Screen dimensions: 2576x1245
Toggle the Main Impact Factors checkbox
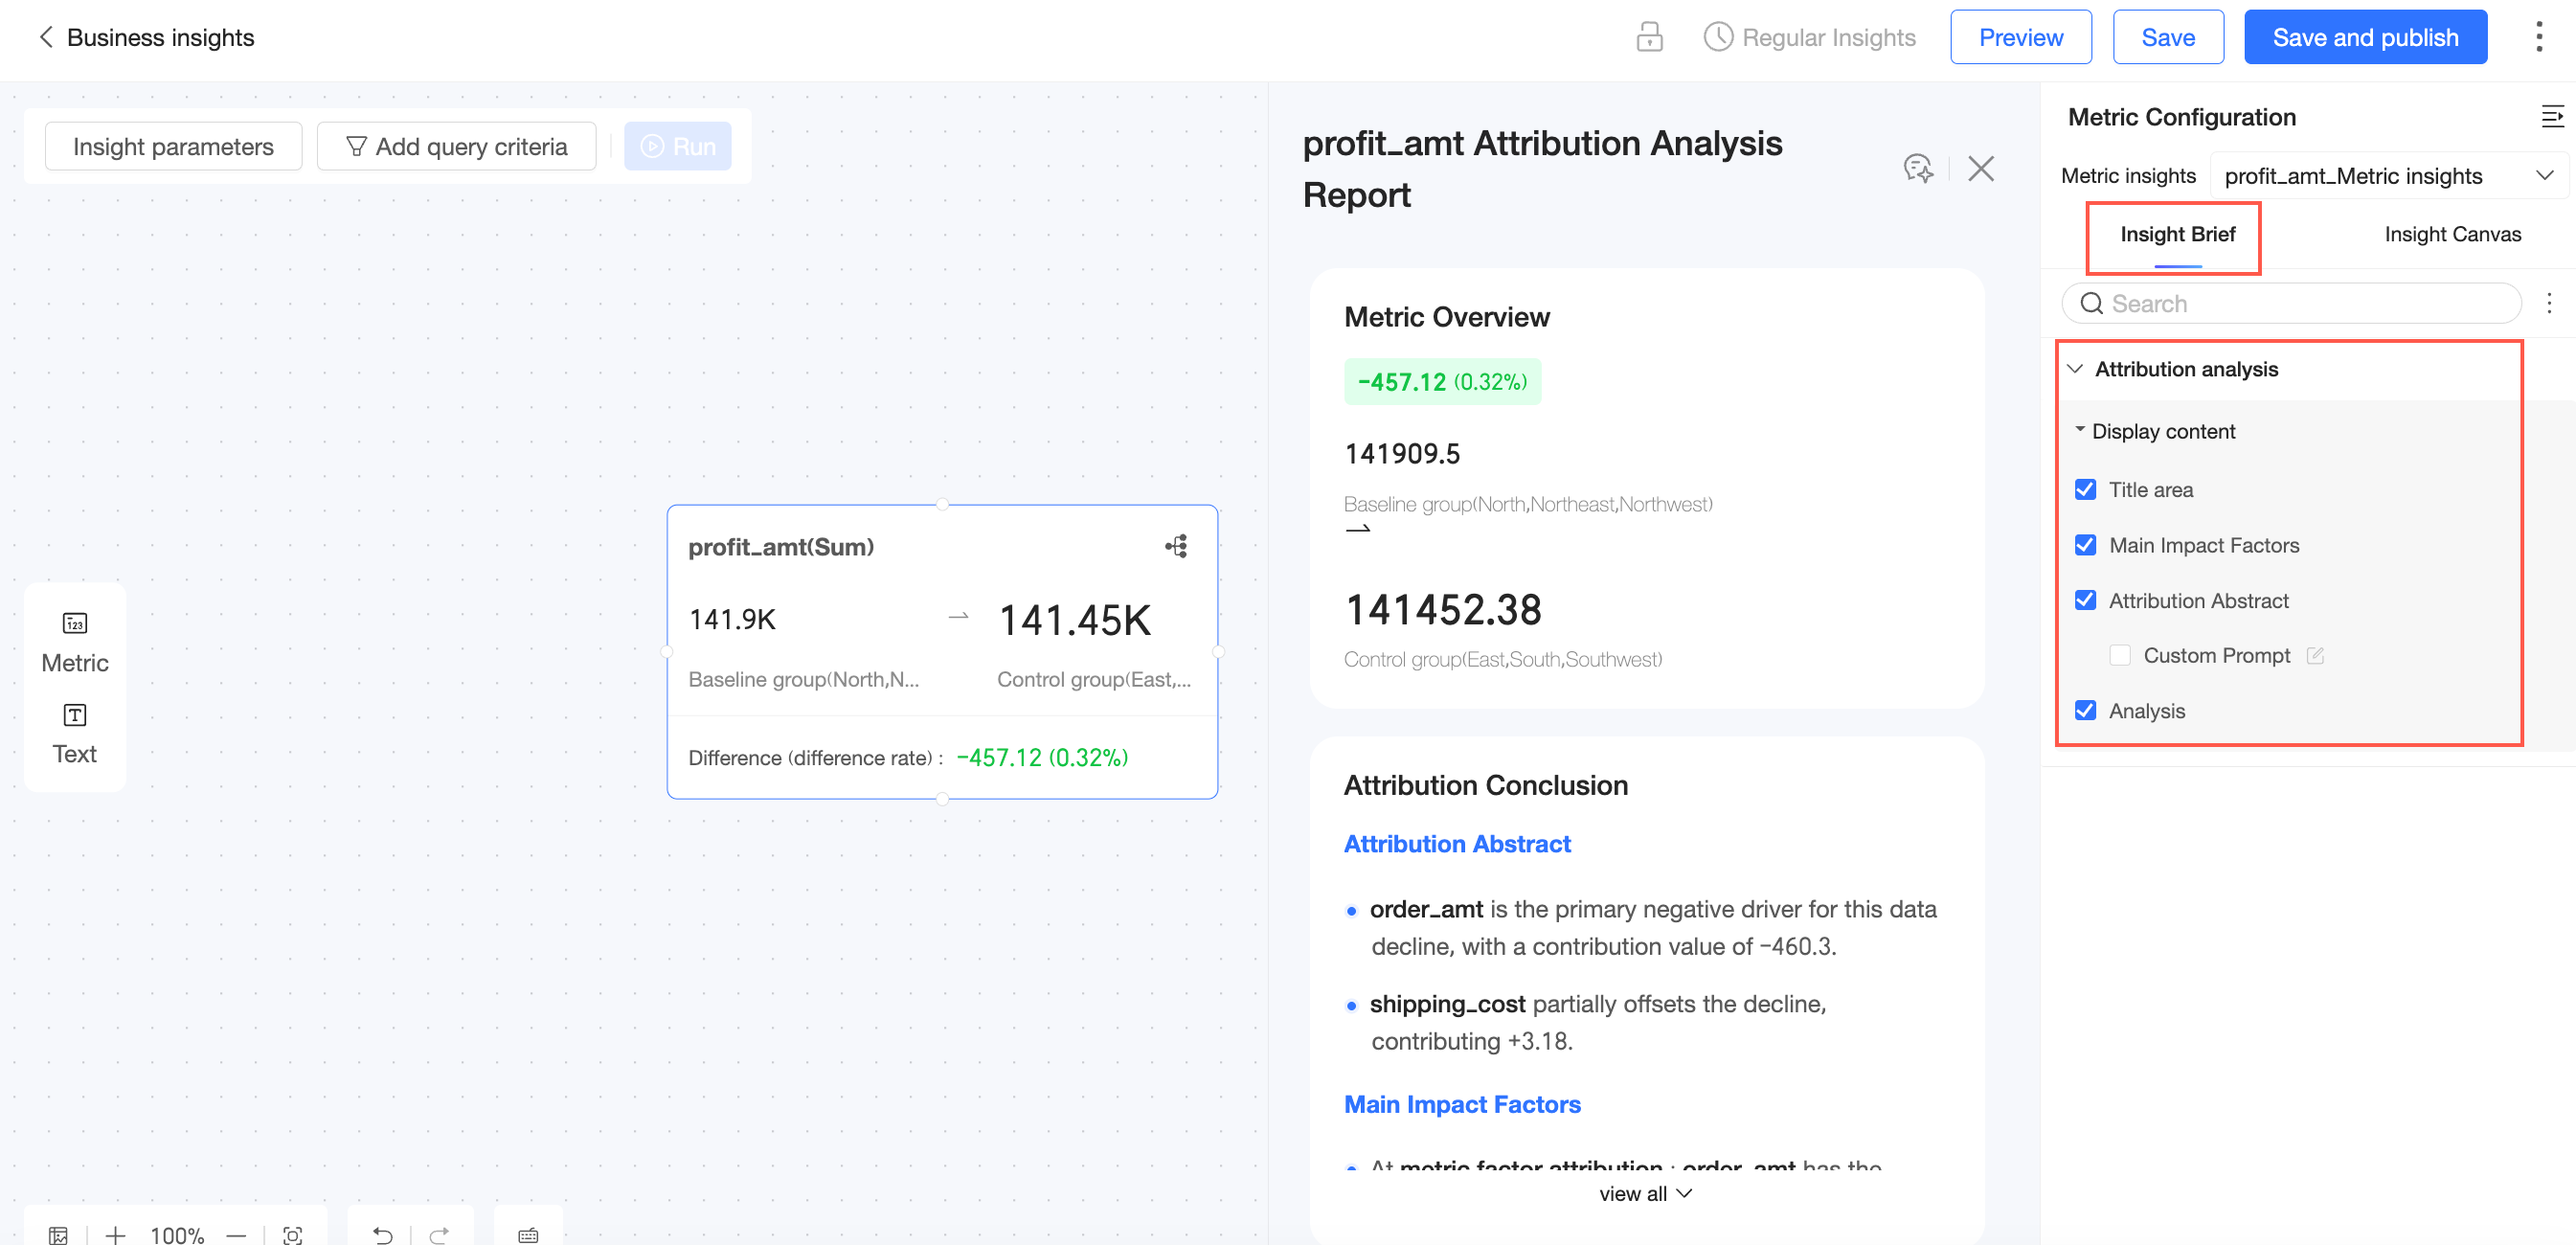click(2085, 545)
